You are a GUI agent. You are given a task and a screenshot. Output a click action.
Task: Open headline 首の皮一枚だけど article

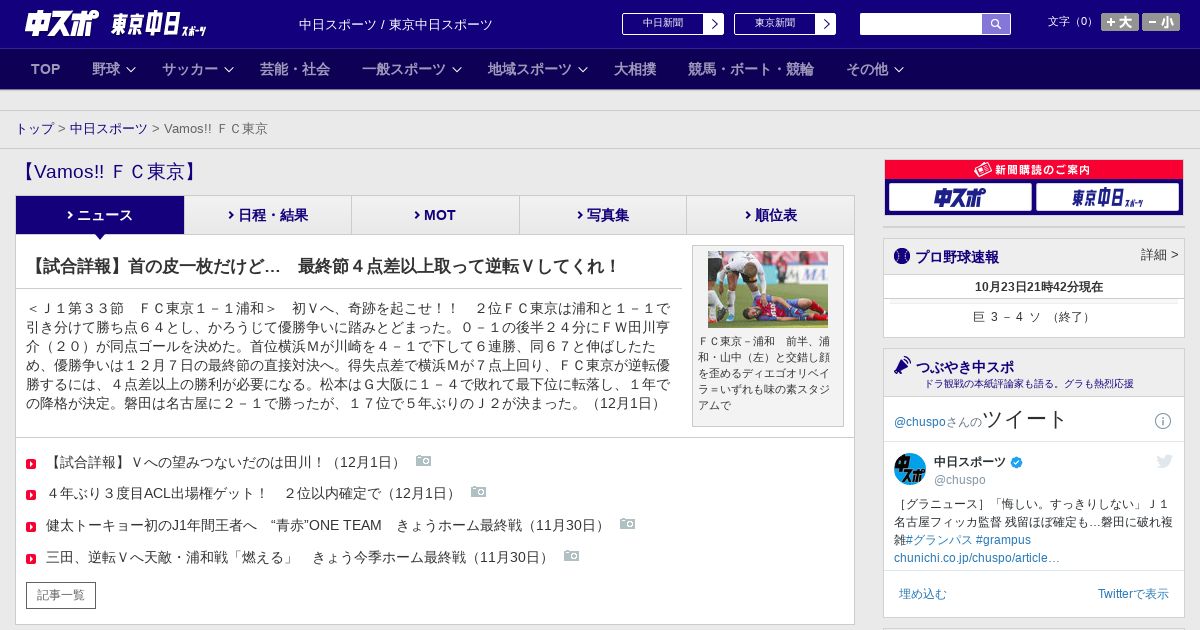(x=324, y=266)
